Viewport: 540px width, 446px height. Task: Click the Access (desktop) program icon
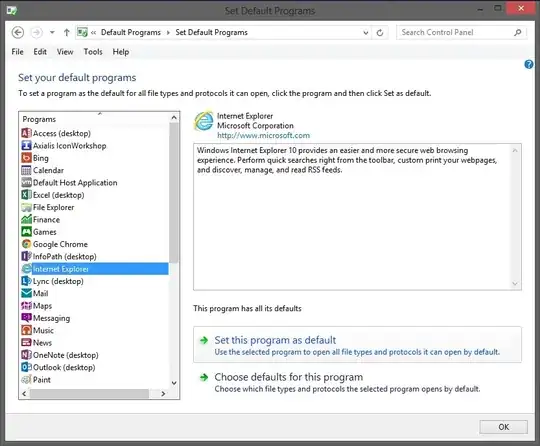coord(27,133)
